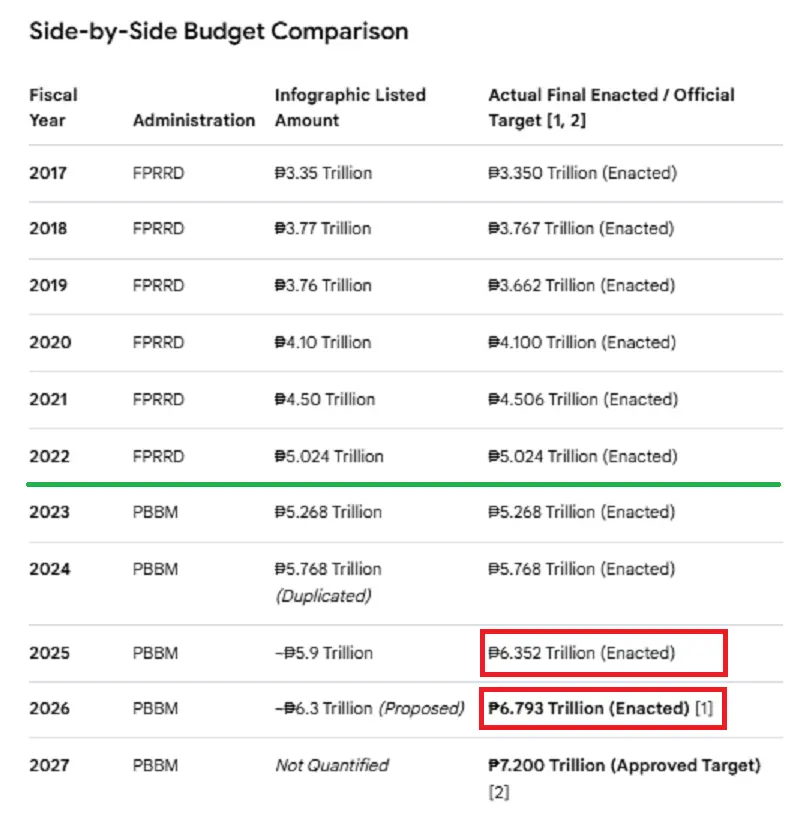This screenshot has height=831, width=798.
Task: Click the [1] citation link beside 2026 Enacted
Action: [x=704, y=708]
